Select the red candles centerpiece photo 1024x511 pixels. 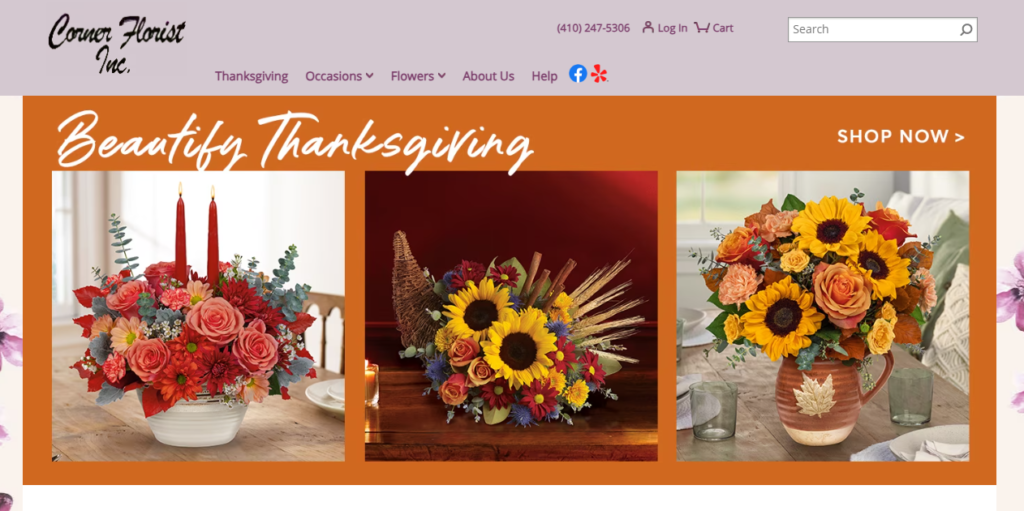pyautogui.click(x=199, y=316)
